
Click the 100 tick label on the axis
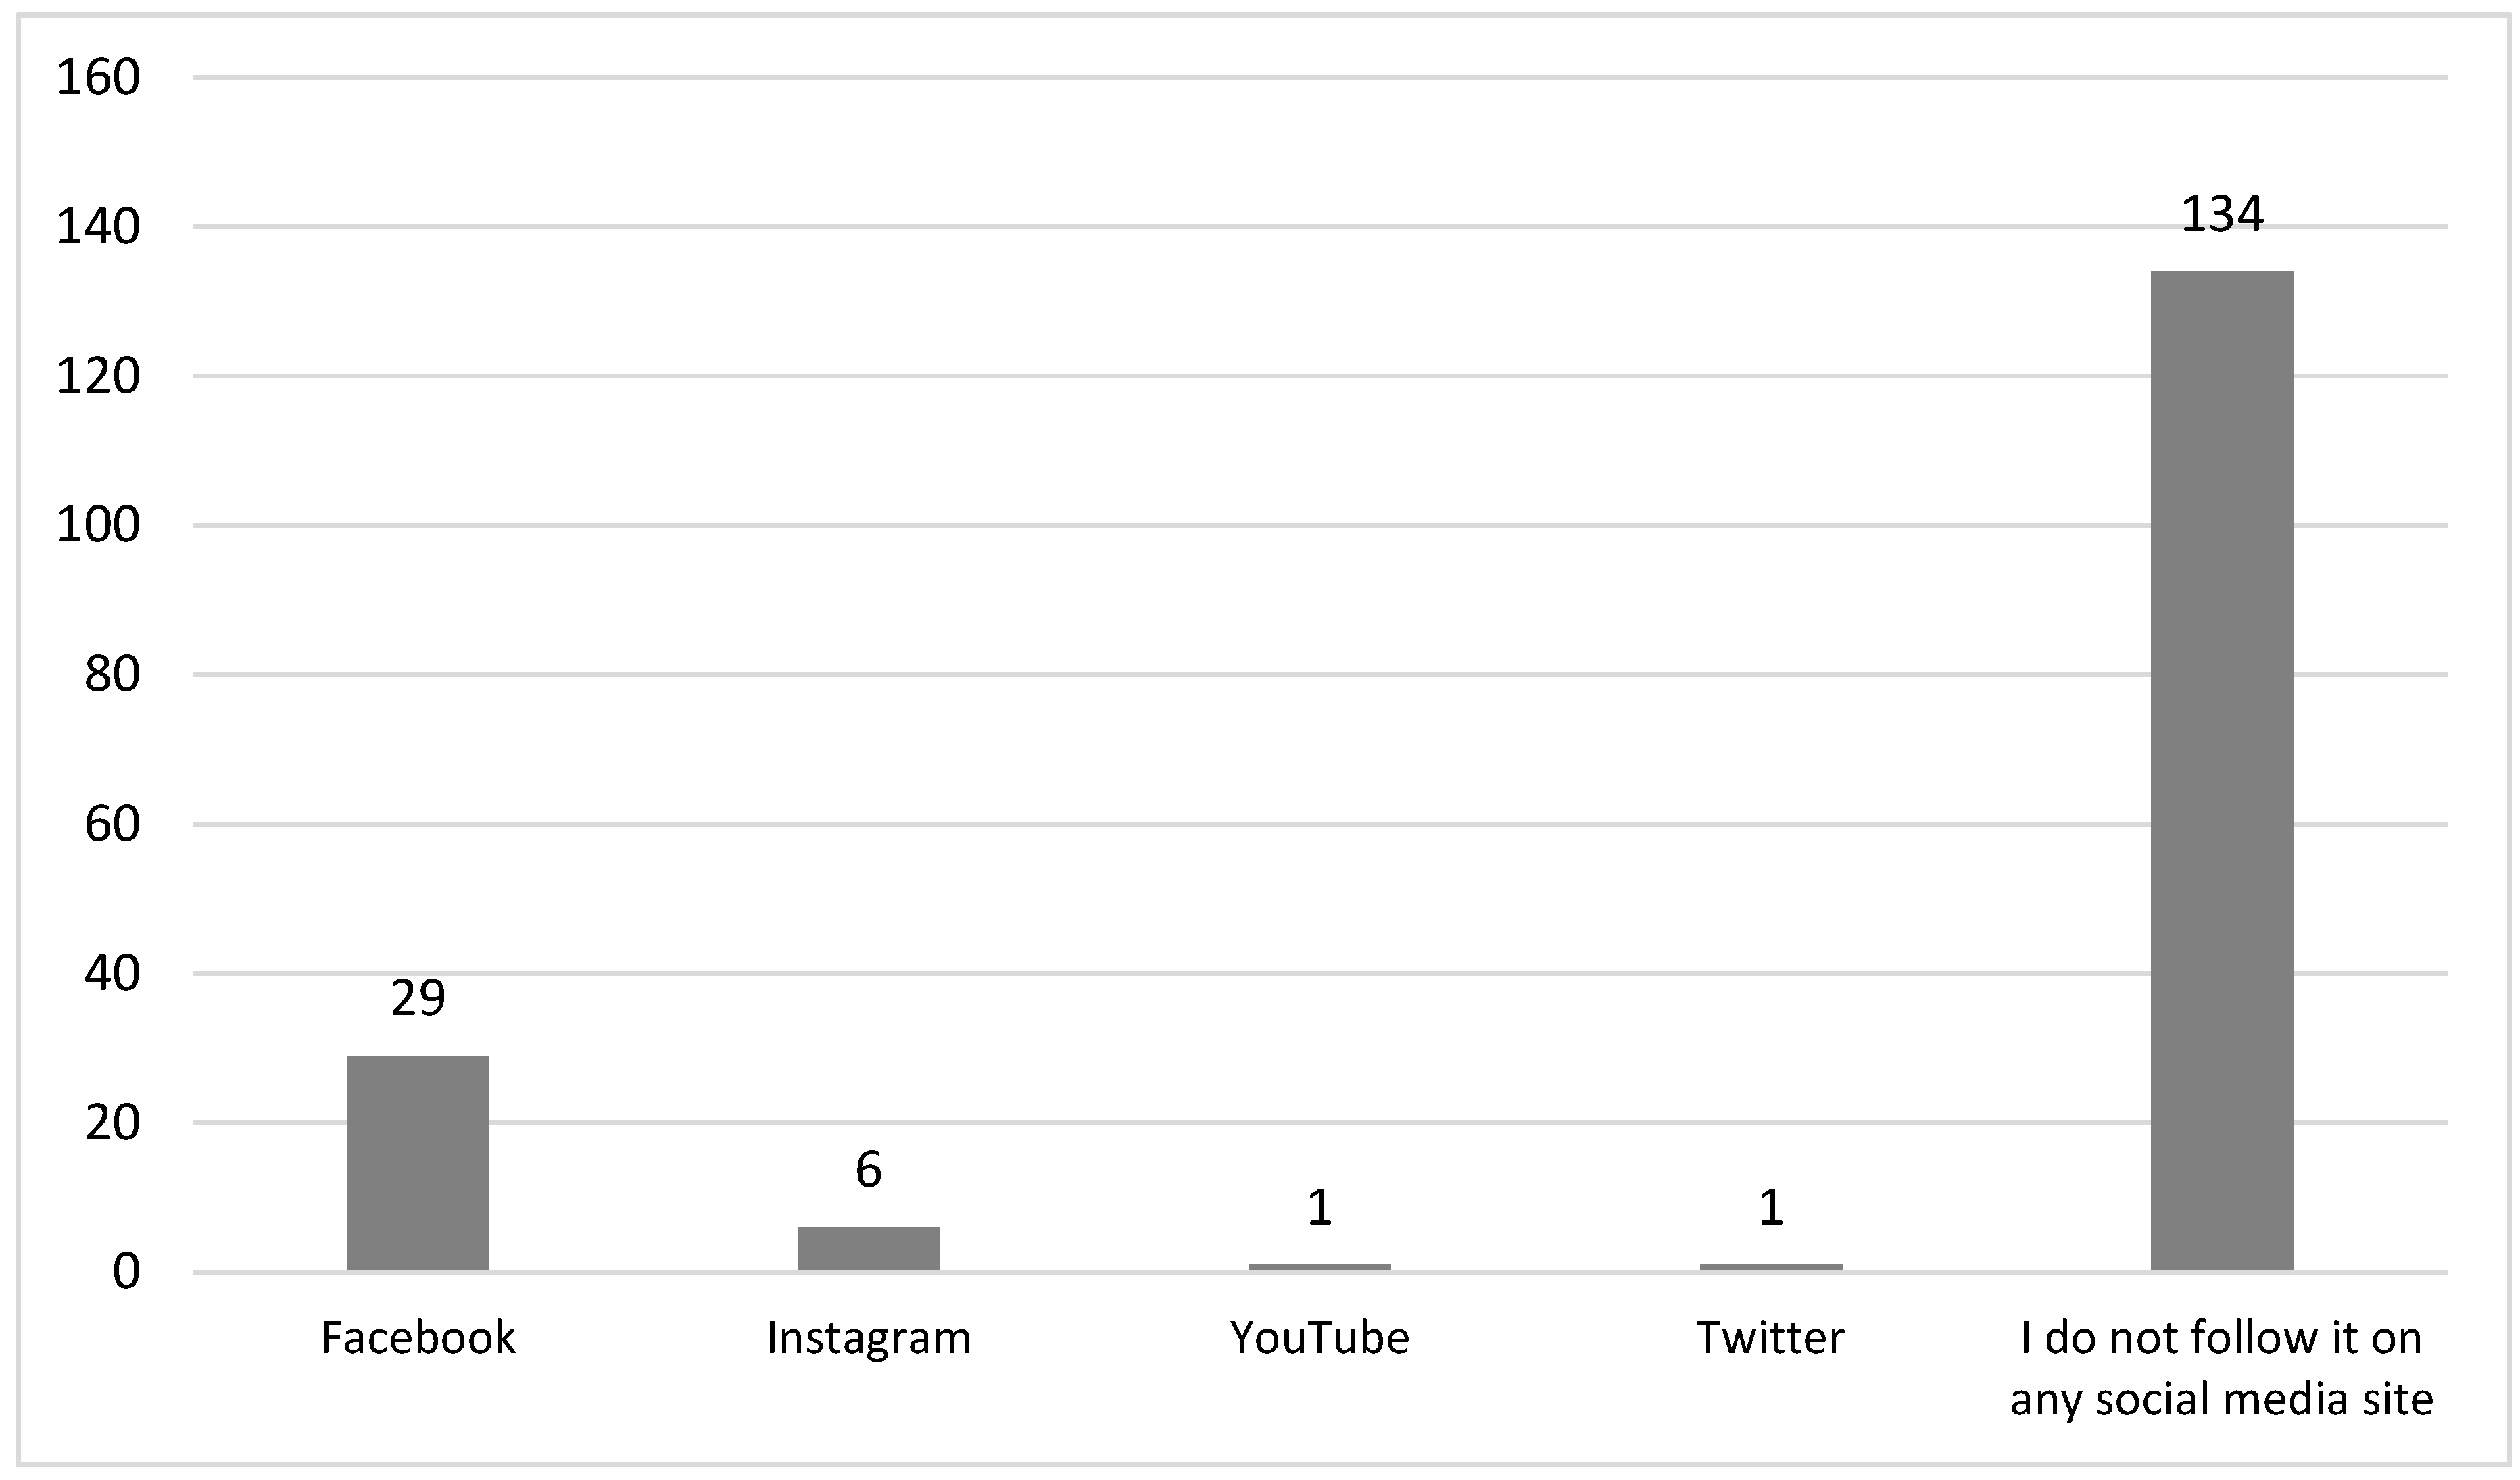pos(98,526)
